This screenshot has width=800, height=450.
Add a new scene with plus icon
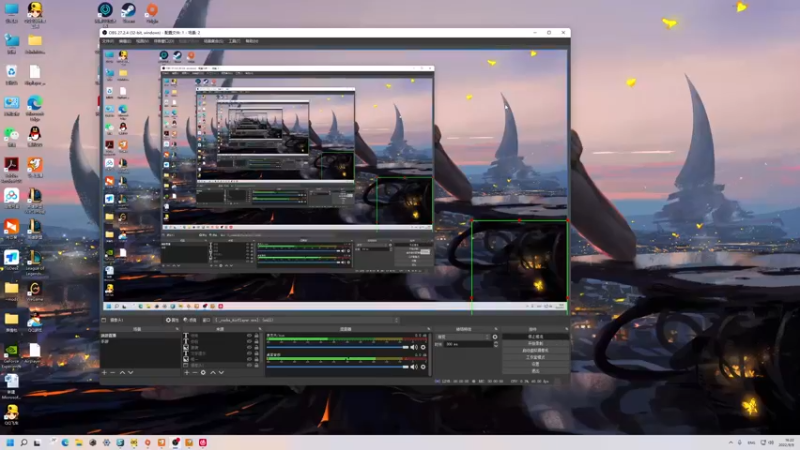pyautogui.click(x=104, y=372)
